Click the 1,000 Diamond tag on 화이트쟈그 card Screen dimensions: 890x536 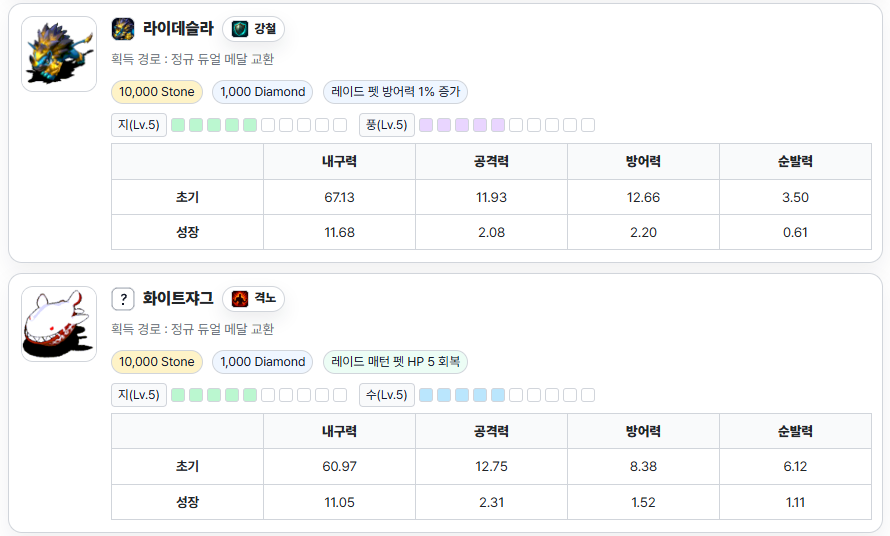263,362
